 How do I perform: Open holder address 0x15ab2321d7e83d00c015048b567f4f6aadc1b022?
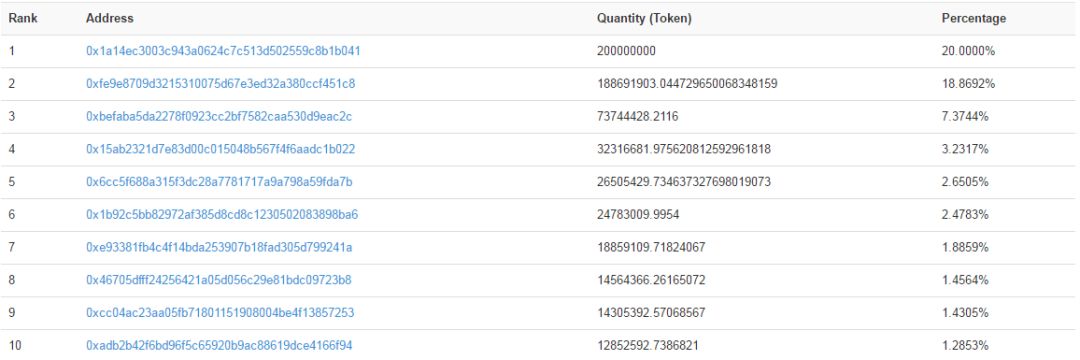click(x=220, y=149)
